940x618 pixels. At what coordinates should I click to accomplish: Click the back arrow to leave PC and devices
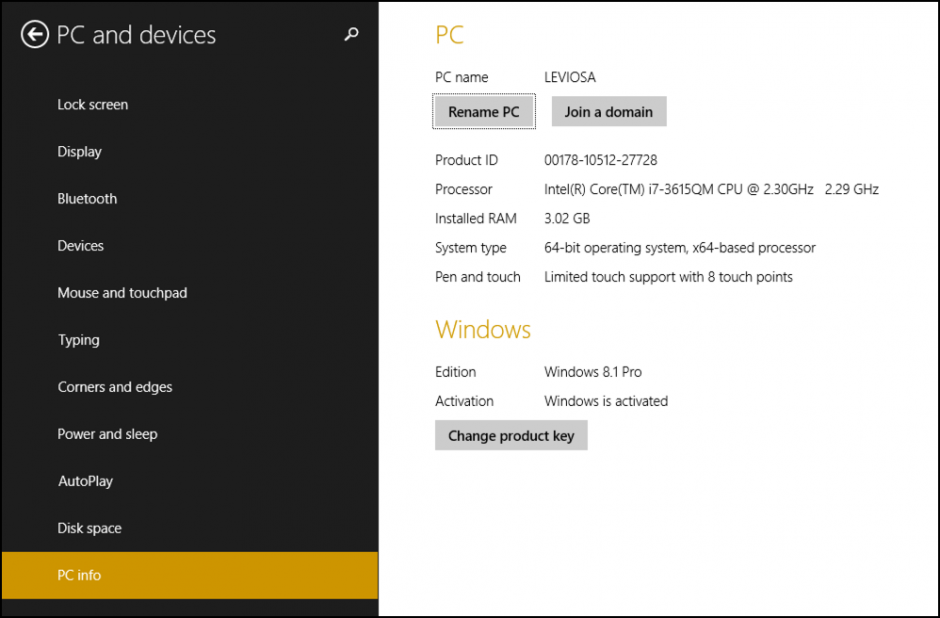click(33, 34)
